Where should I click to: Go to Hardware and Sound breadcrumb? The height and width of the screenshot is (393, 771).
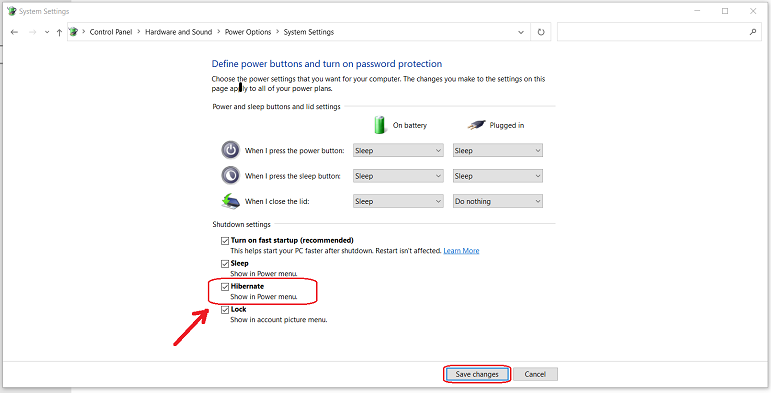coord(178,32)
